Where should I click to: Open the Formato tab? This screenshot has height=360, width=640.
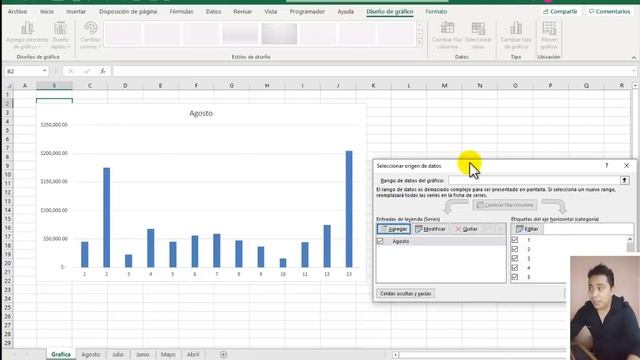436,11
